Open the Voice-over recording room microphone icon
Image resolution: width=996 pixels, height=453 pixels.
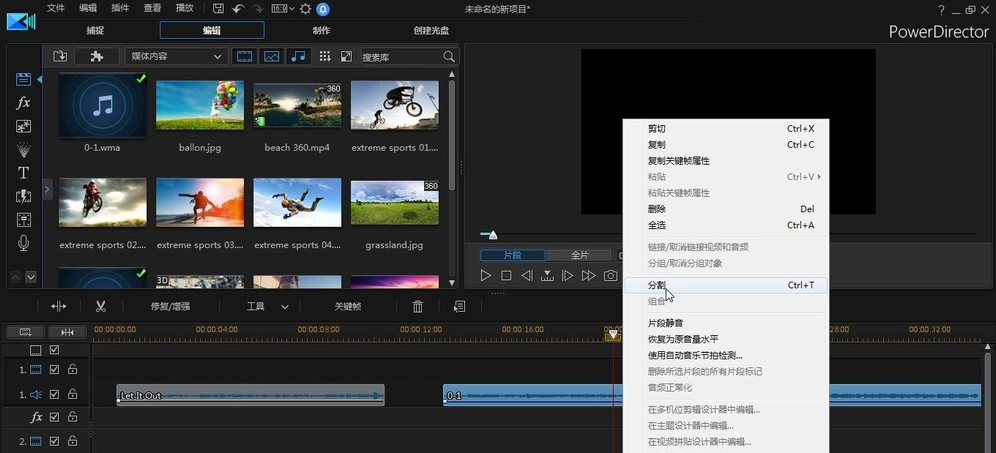coord(23,243)
